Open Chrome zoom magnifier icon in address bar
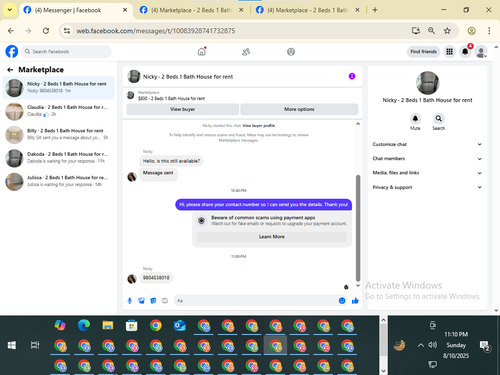 tap(431, 31)
